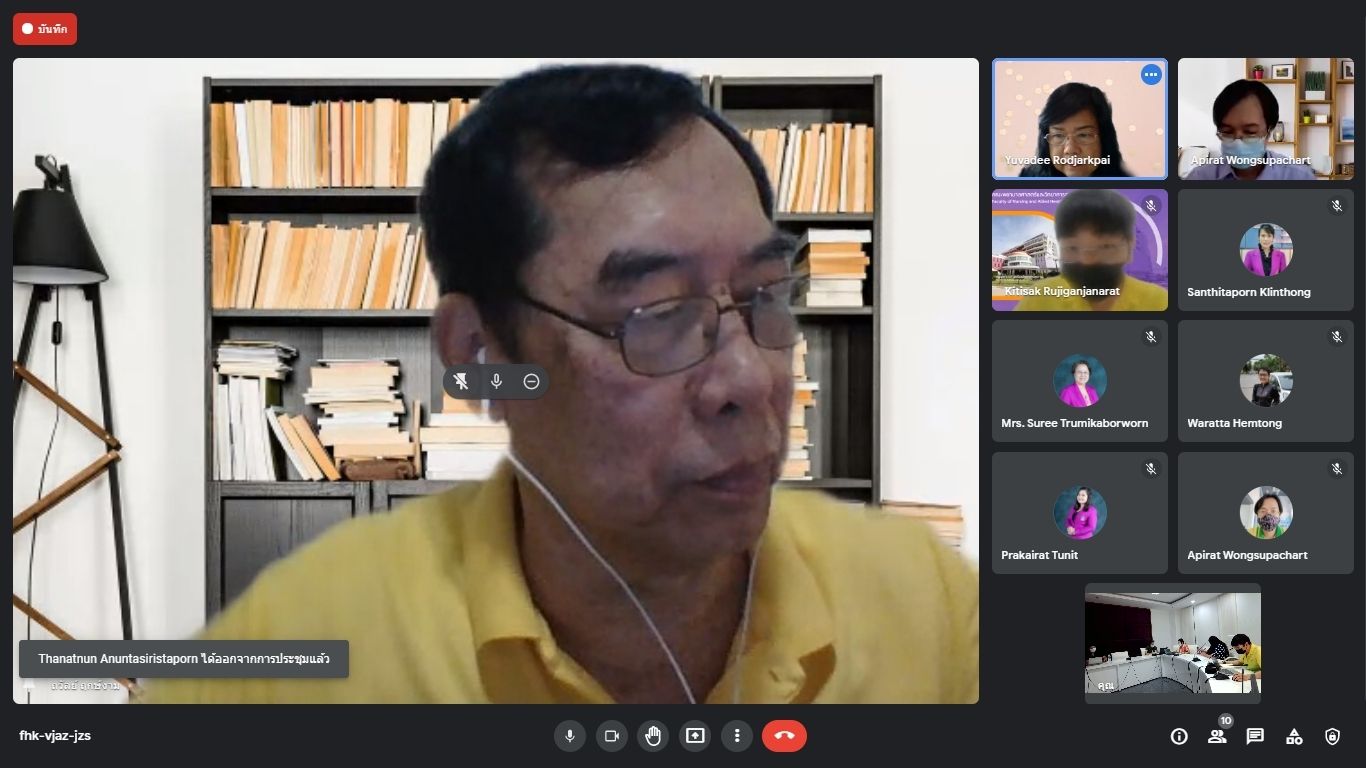Image resolution: width=1366 pixels, height=768 pixels.
Task: Mute the pinned speaker's microphone
Action: 496,381
